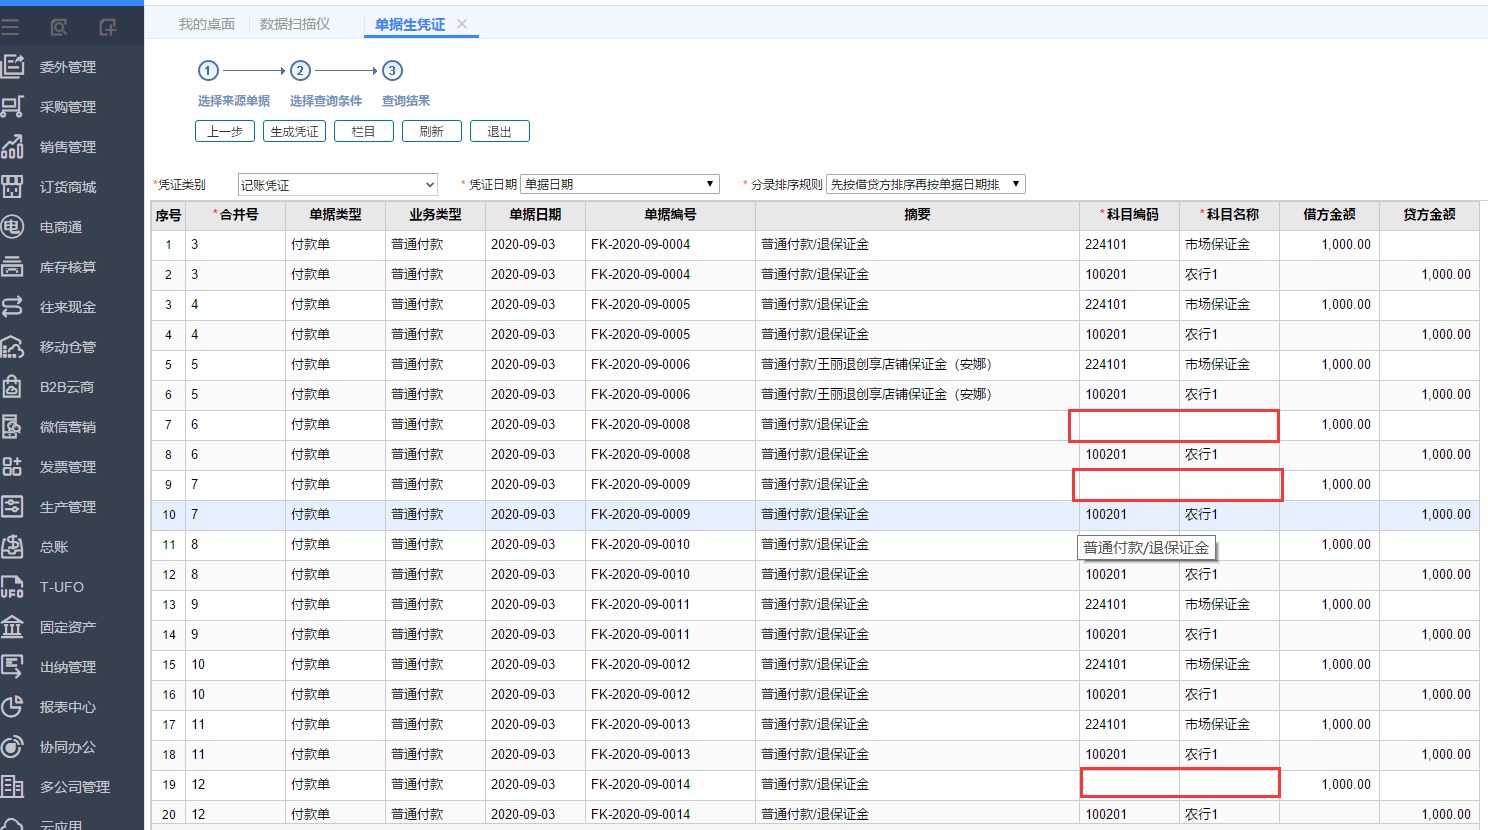Click 224101 code in row 3
The width and height of the screenshot is (1488, 830).
click(1106, 305)
